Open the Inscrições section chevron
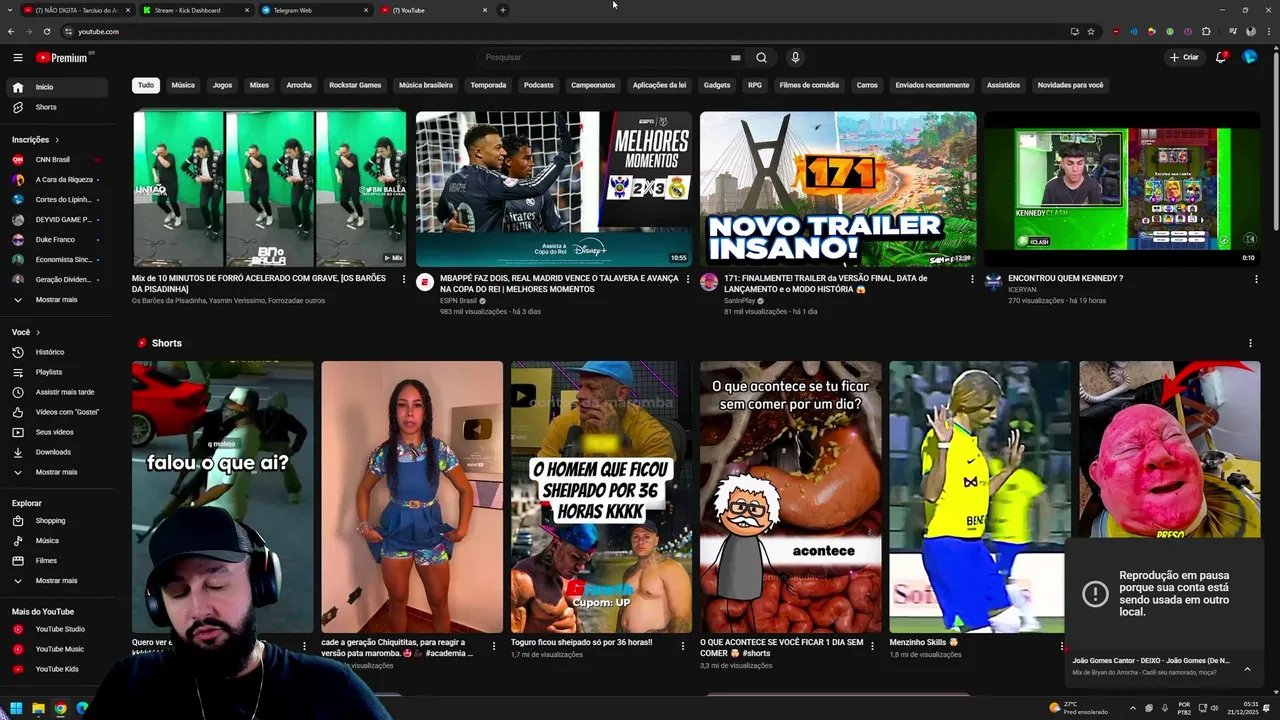Viewport: 1280px width, 720px height. click(x=57, y=140)
